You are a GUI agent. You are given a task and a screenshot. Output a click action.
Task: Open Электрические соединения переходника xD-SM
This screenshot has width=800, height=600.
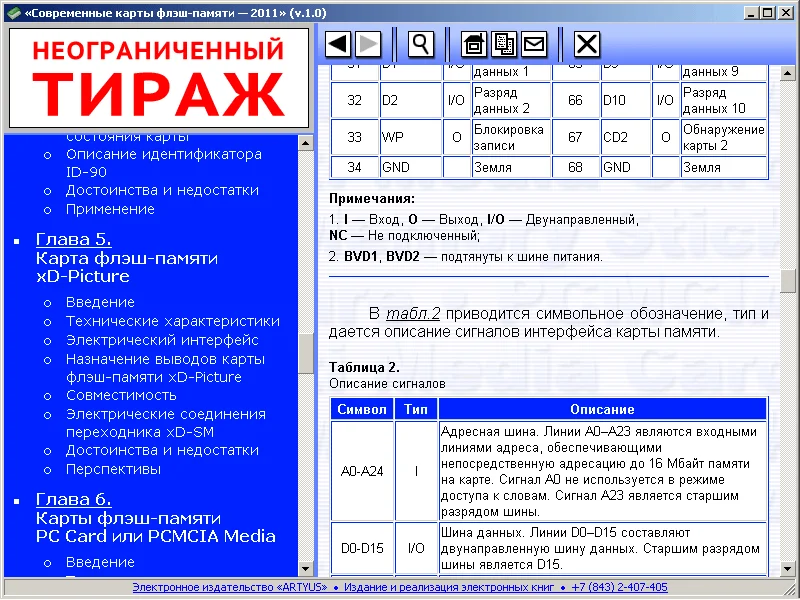(x=166, y=423)
